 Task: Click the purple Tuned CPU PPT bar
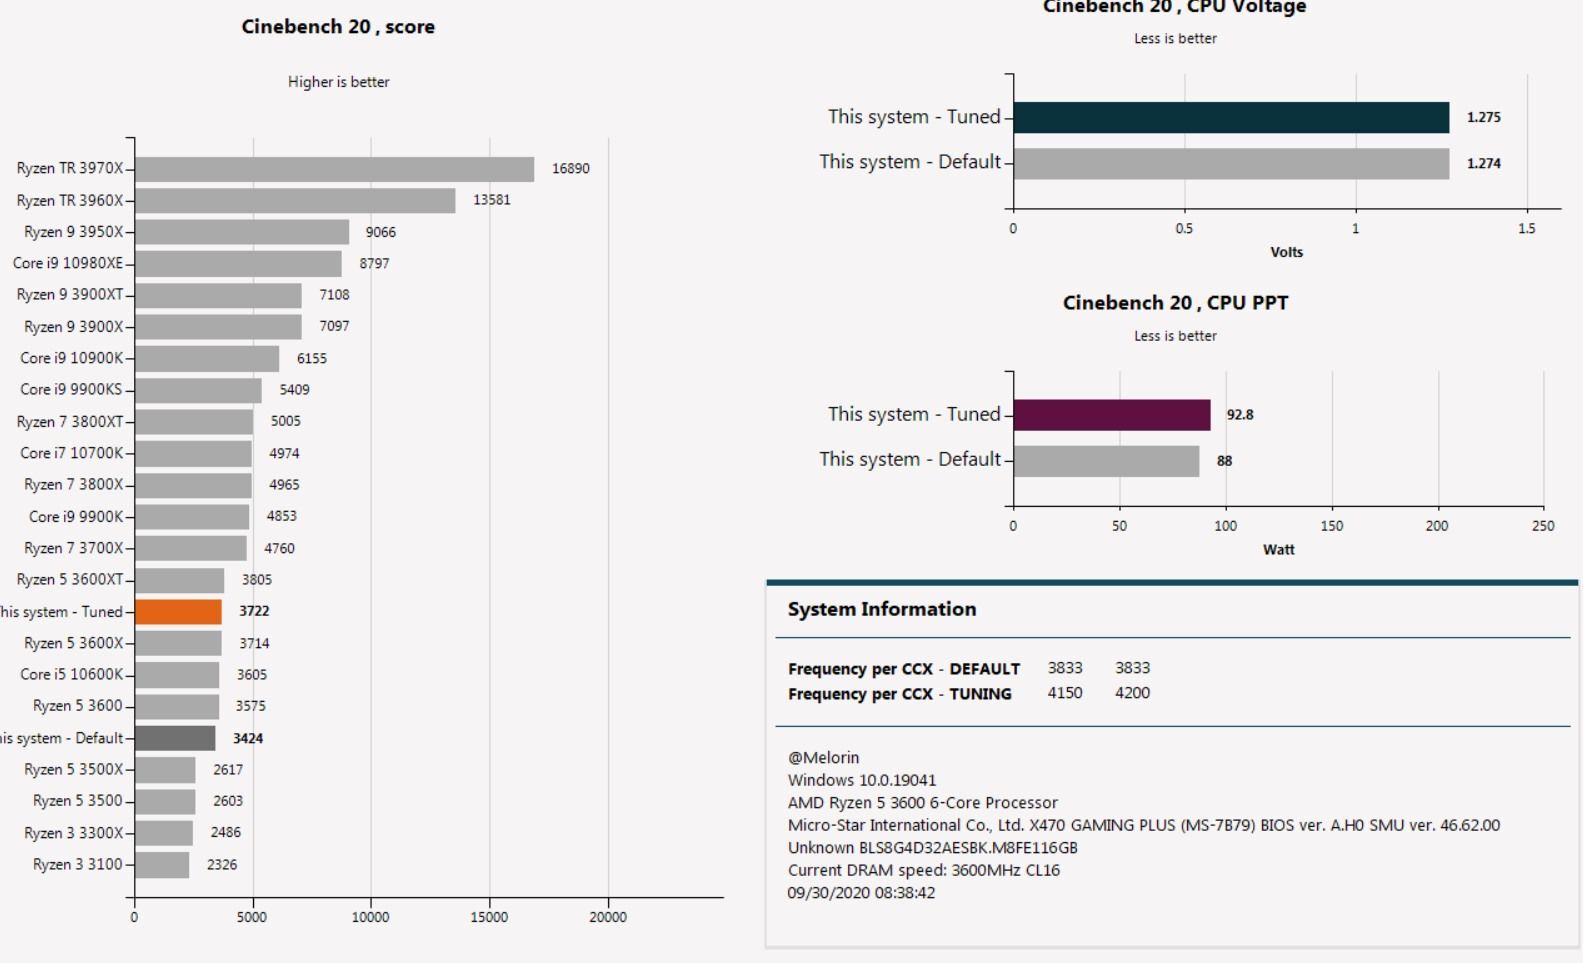click(x=1112, y=415)
